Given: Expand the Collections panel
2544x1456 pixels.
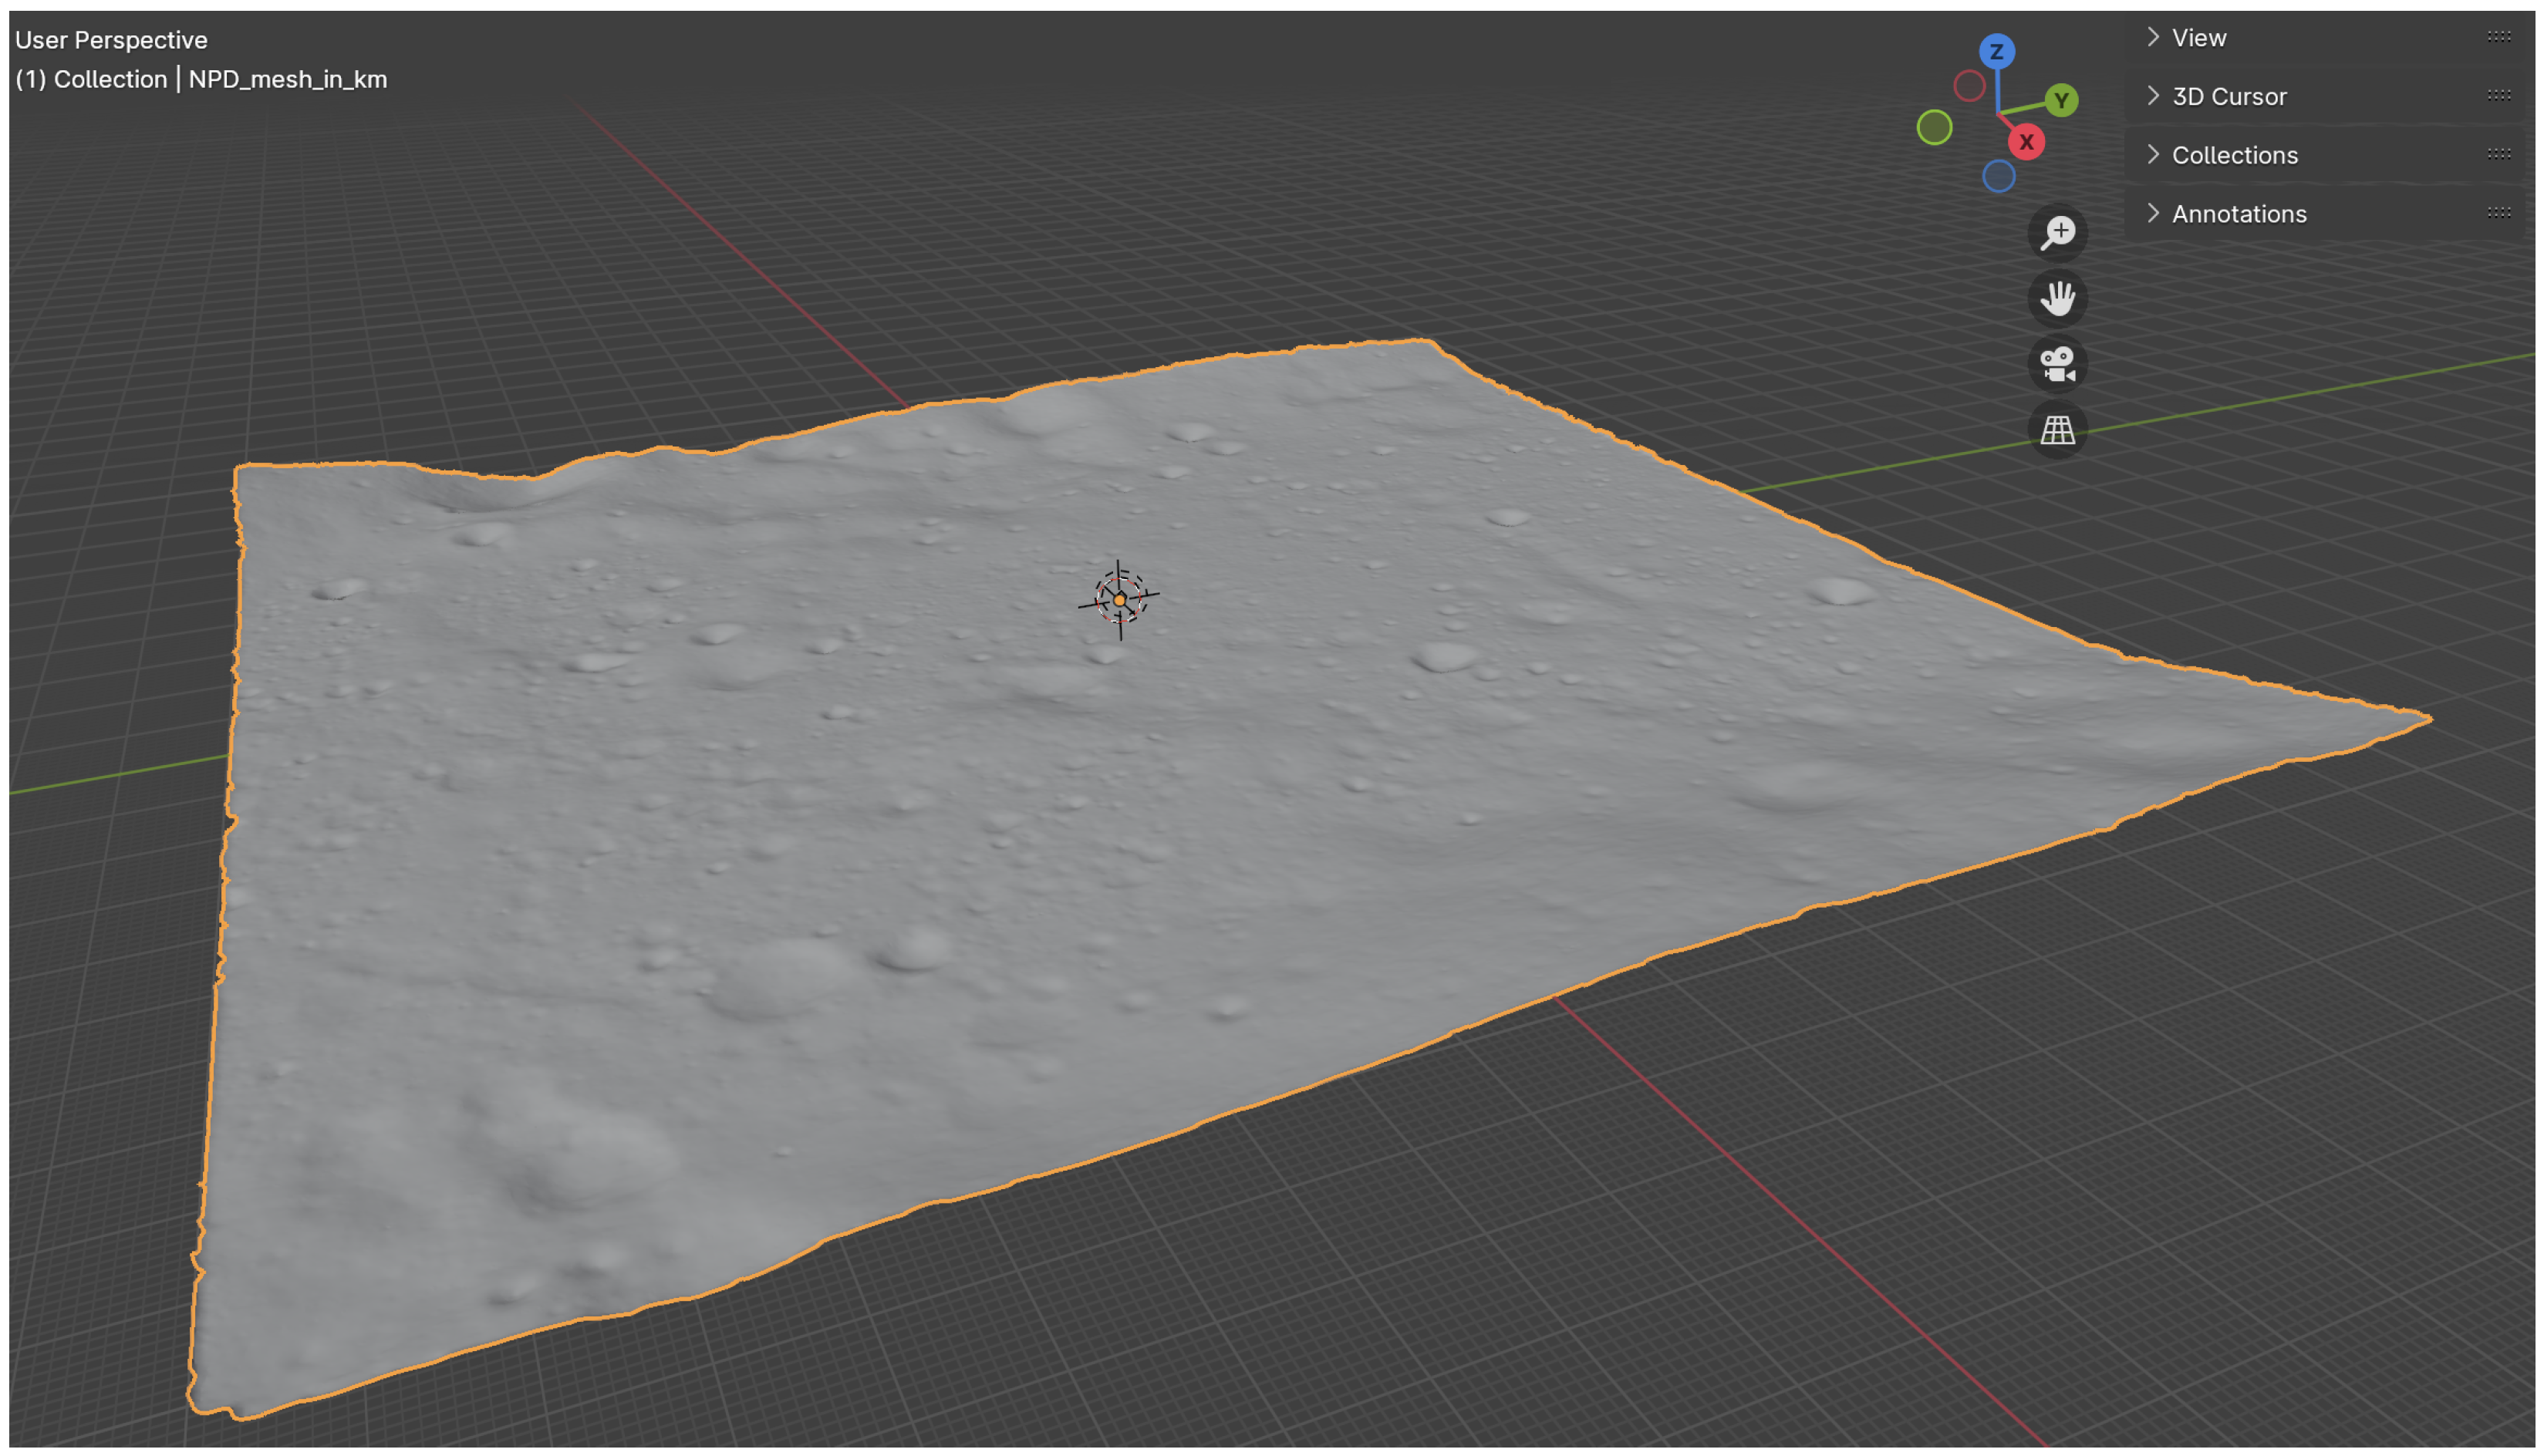Looking at the screenshot, I should (2234, 155).
